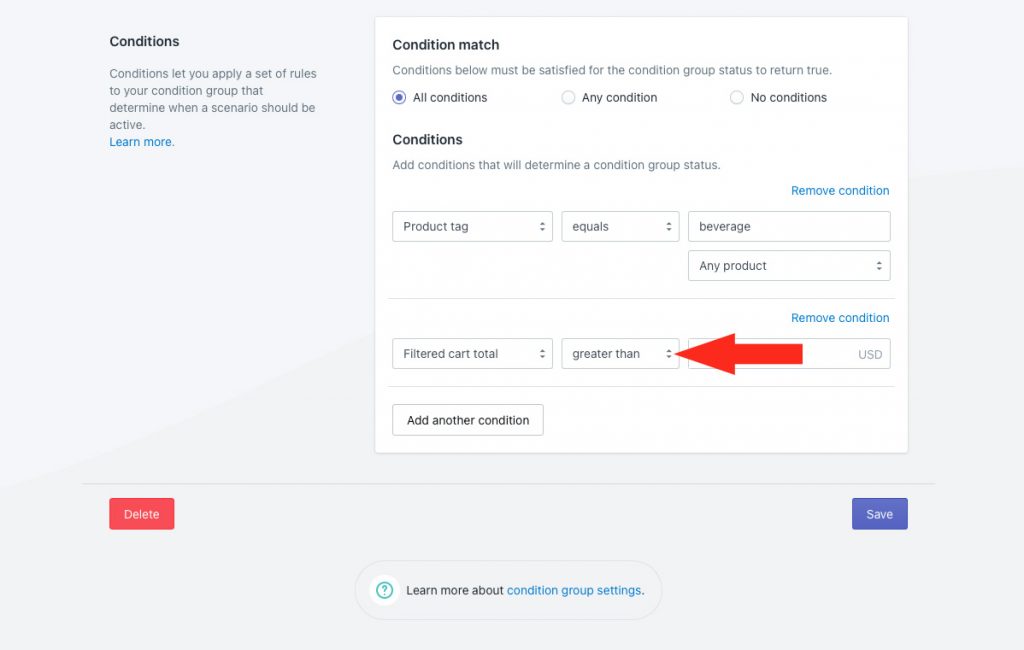Click the beverage tag input field
The height and width of the screenshot is (650, 1024).
click(x=789, y=226)
